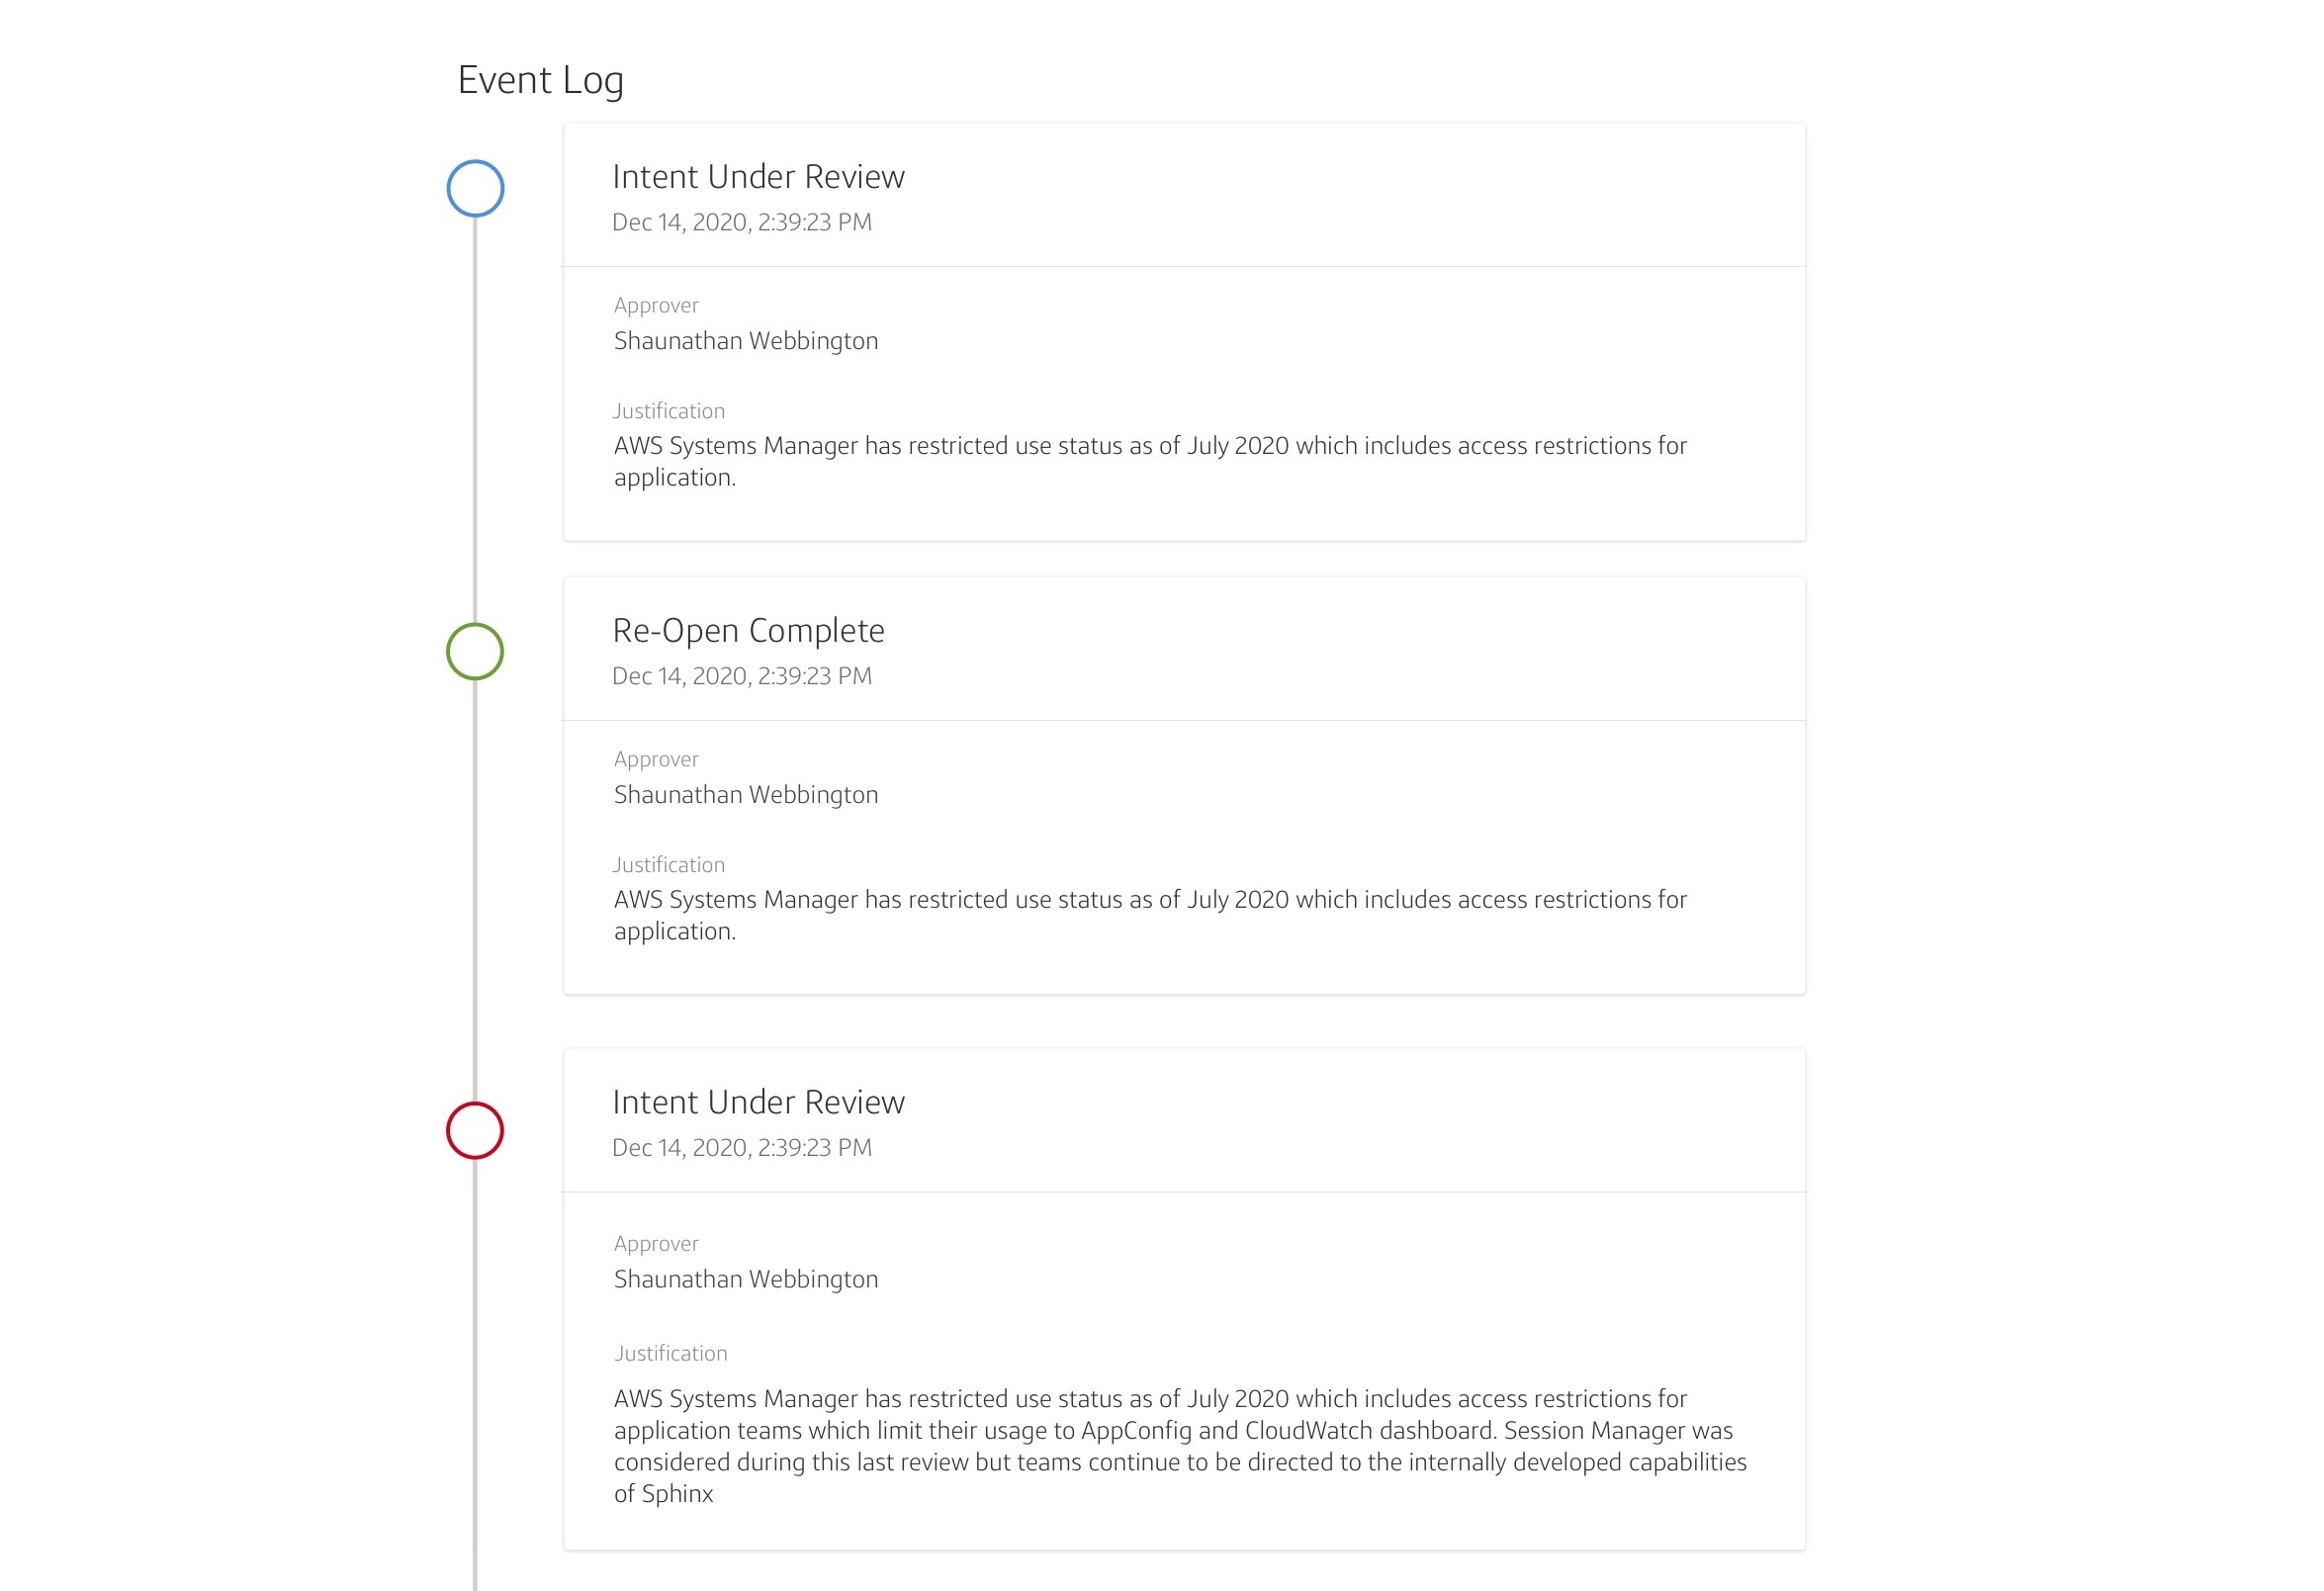Click the red timeline circle marker
The width and height of the screenshot is (2324, 1591).
(475, 1130)
